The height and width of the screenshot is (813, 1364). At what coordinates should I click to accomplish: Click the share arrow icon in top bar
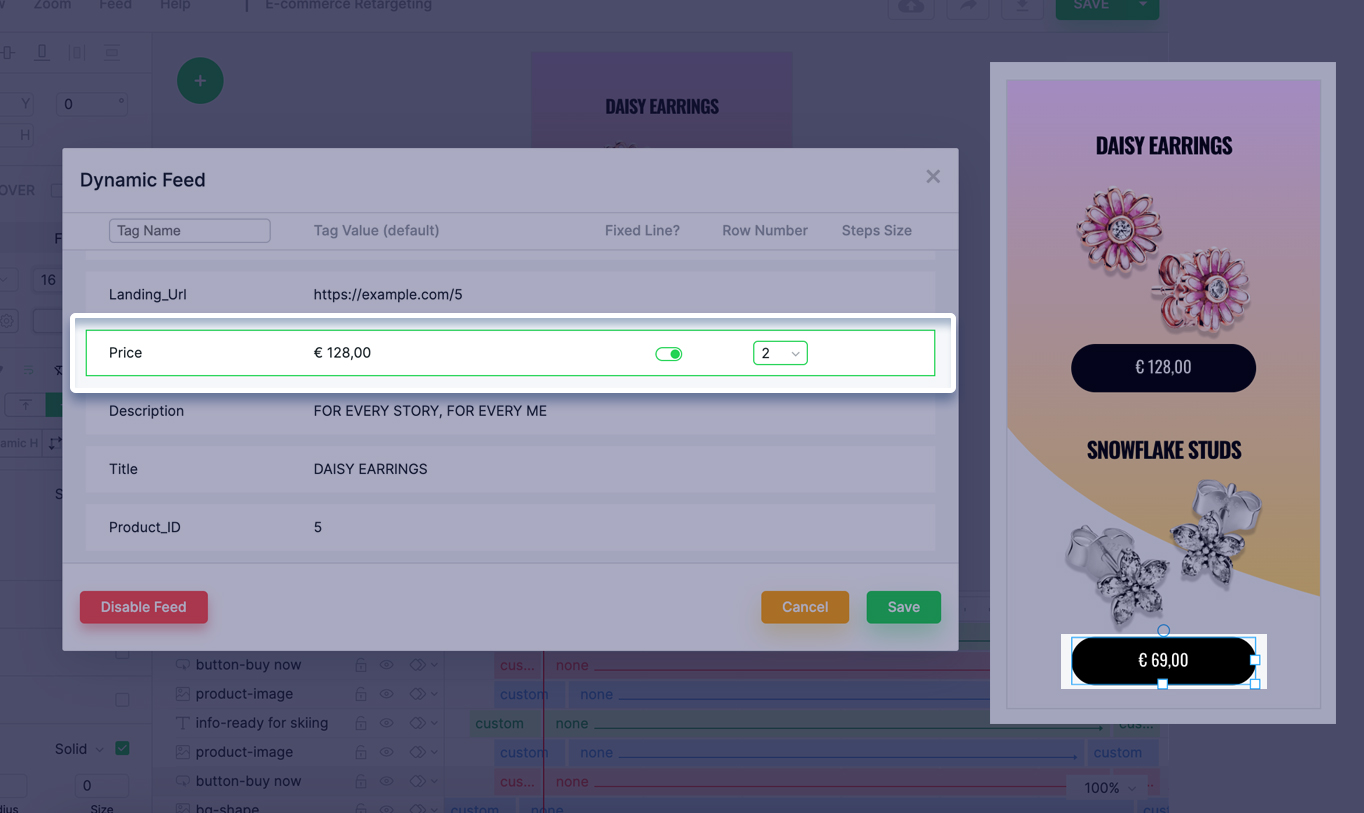pos(967,6)
